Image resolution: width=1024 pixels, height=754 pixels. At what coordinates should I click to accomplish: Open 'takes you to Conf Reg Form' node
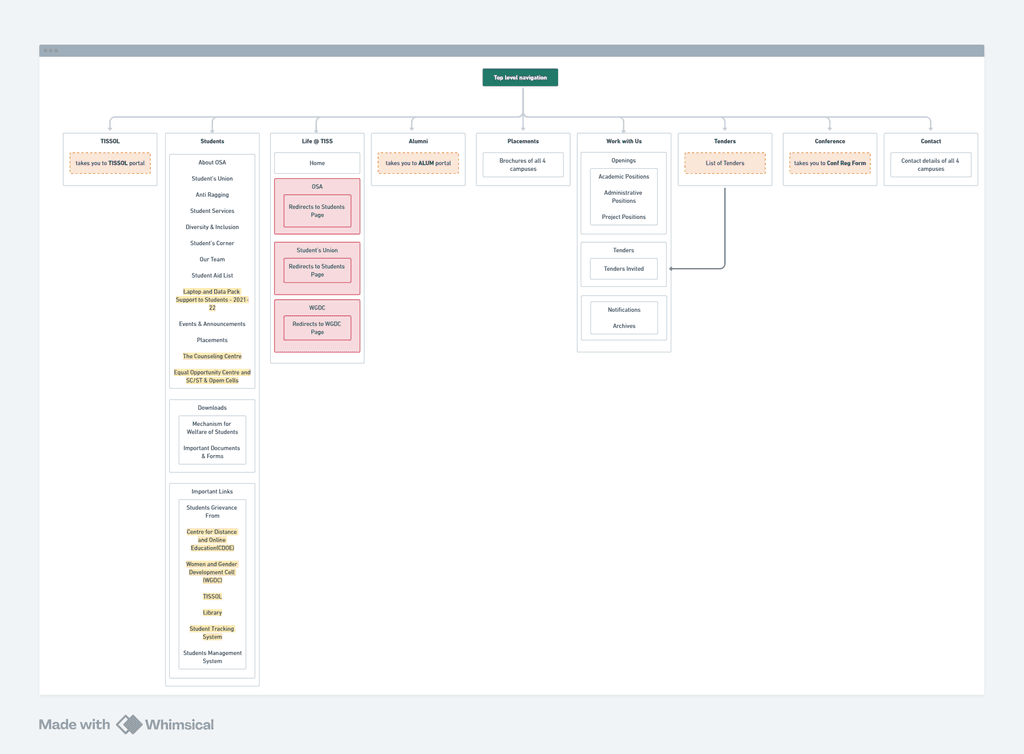tap(829, 163)
